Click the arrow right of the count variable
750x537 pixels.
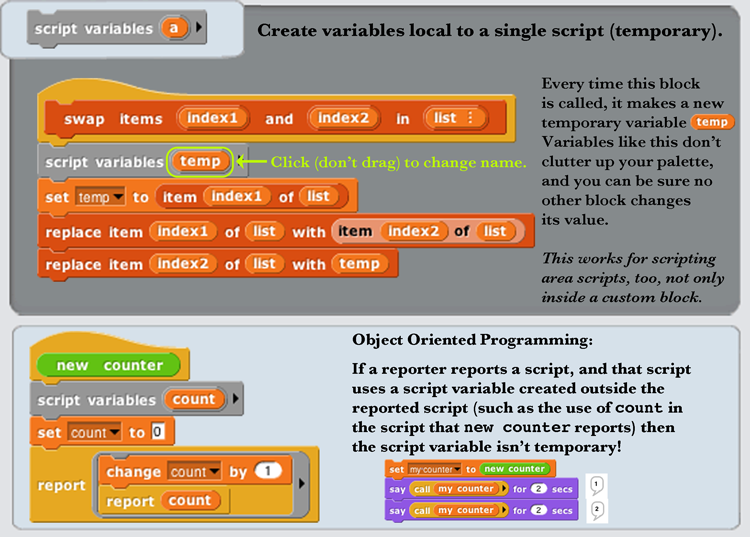234,400
